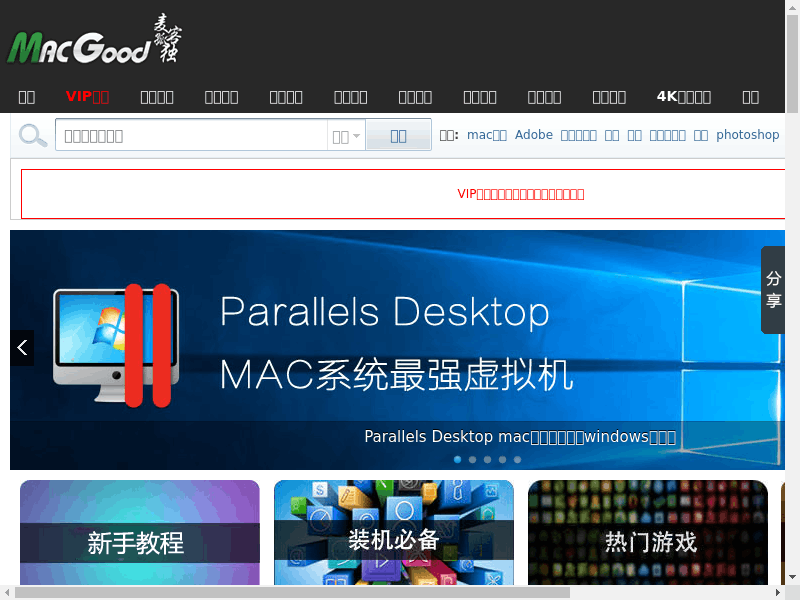Click the horizontal scrollbar thumb
Image resolution: width=800 pixels, height=600 pixels.
click(292, 592)
